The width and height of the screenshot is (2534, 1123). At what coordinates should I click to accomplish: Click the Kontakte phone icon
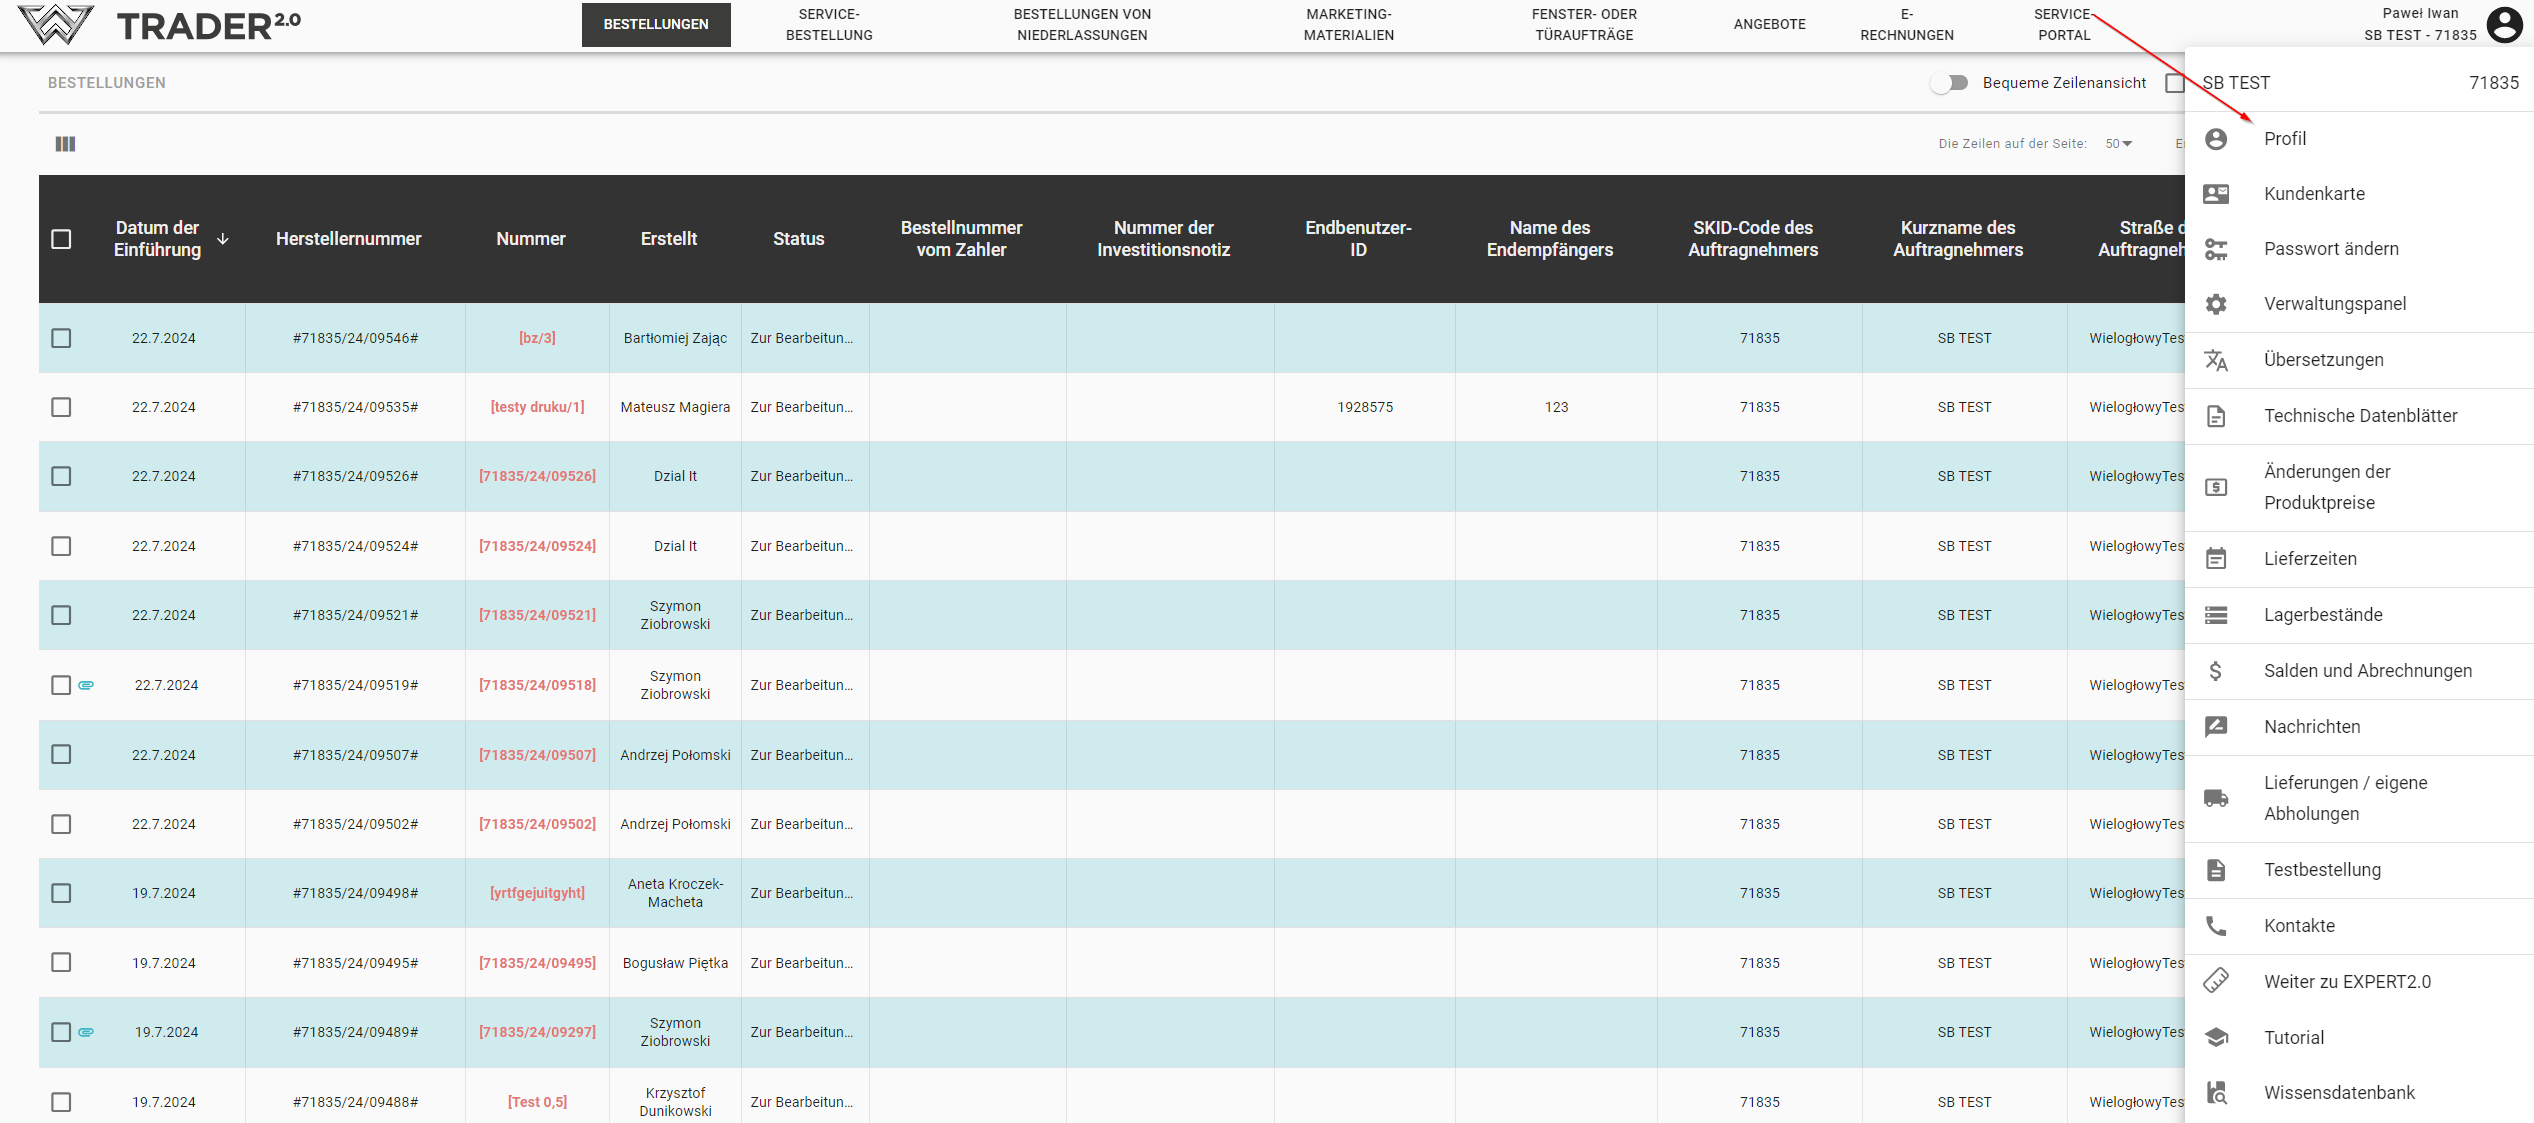2216,926
